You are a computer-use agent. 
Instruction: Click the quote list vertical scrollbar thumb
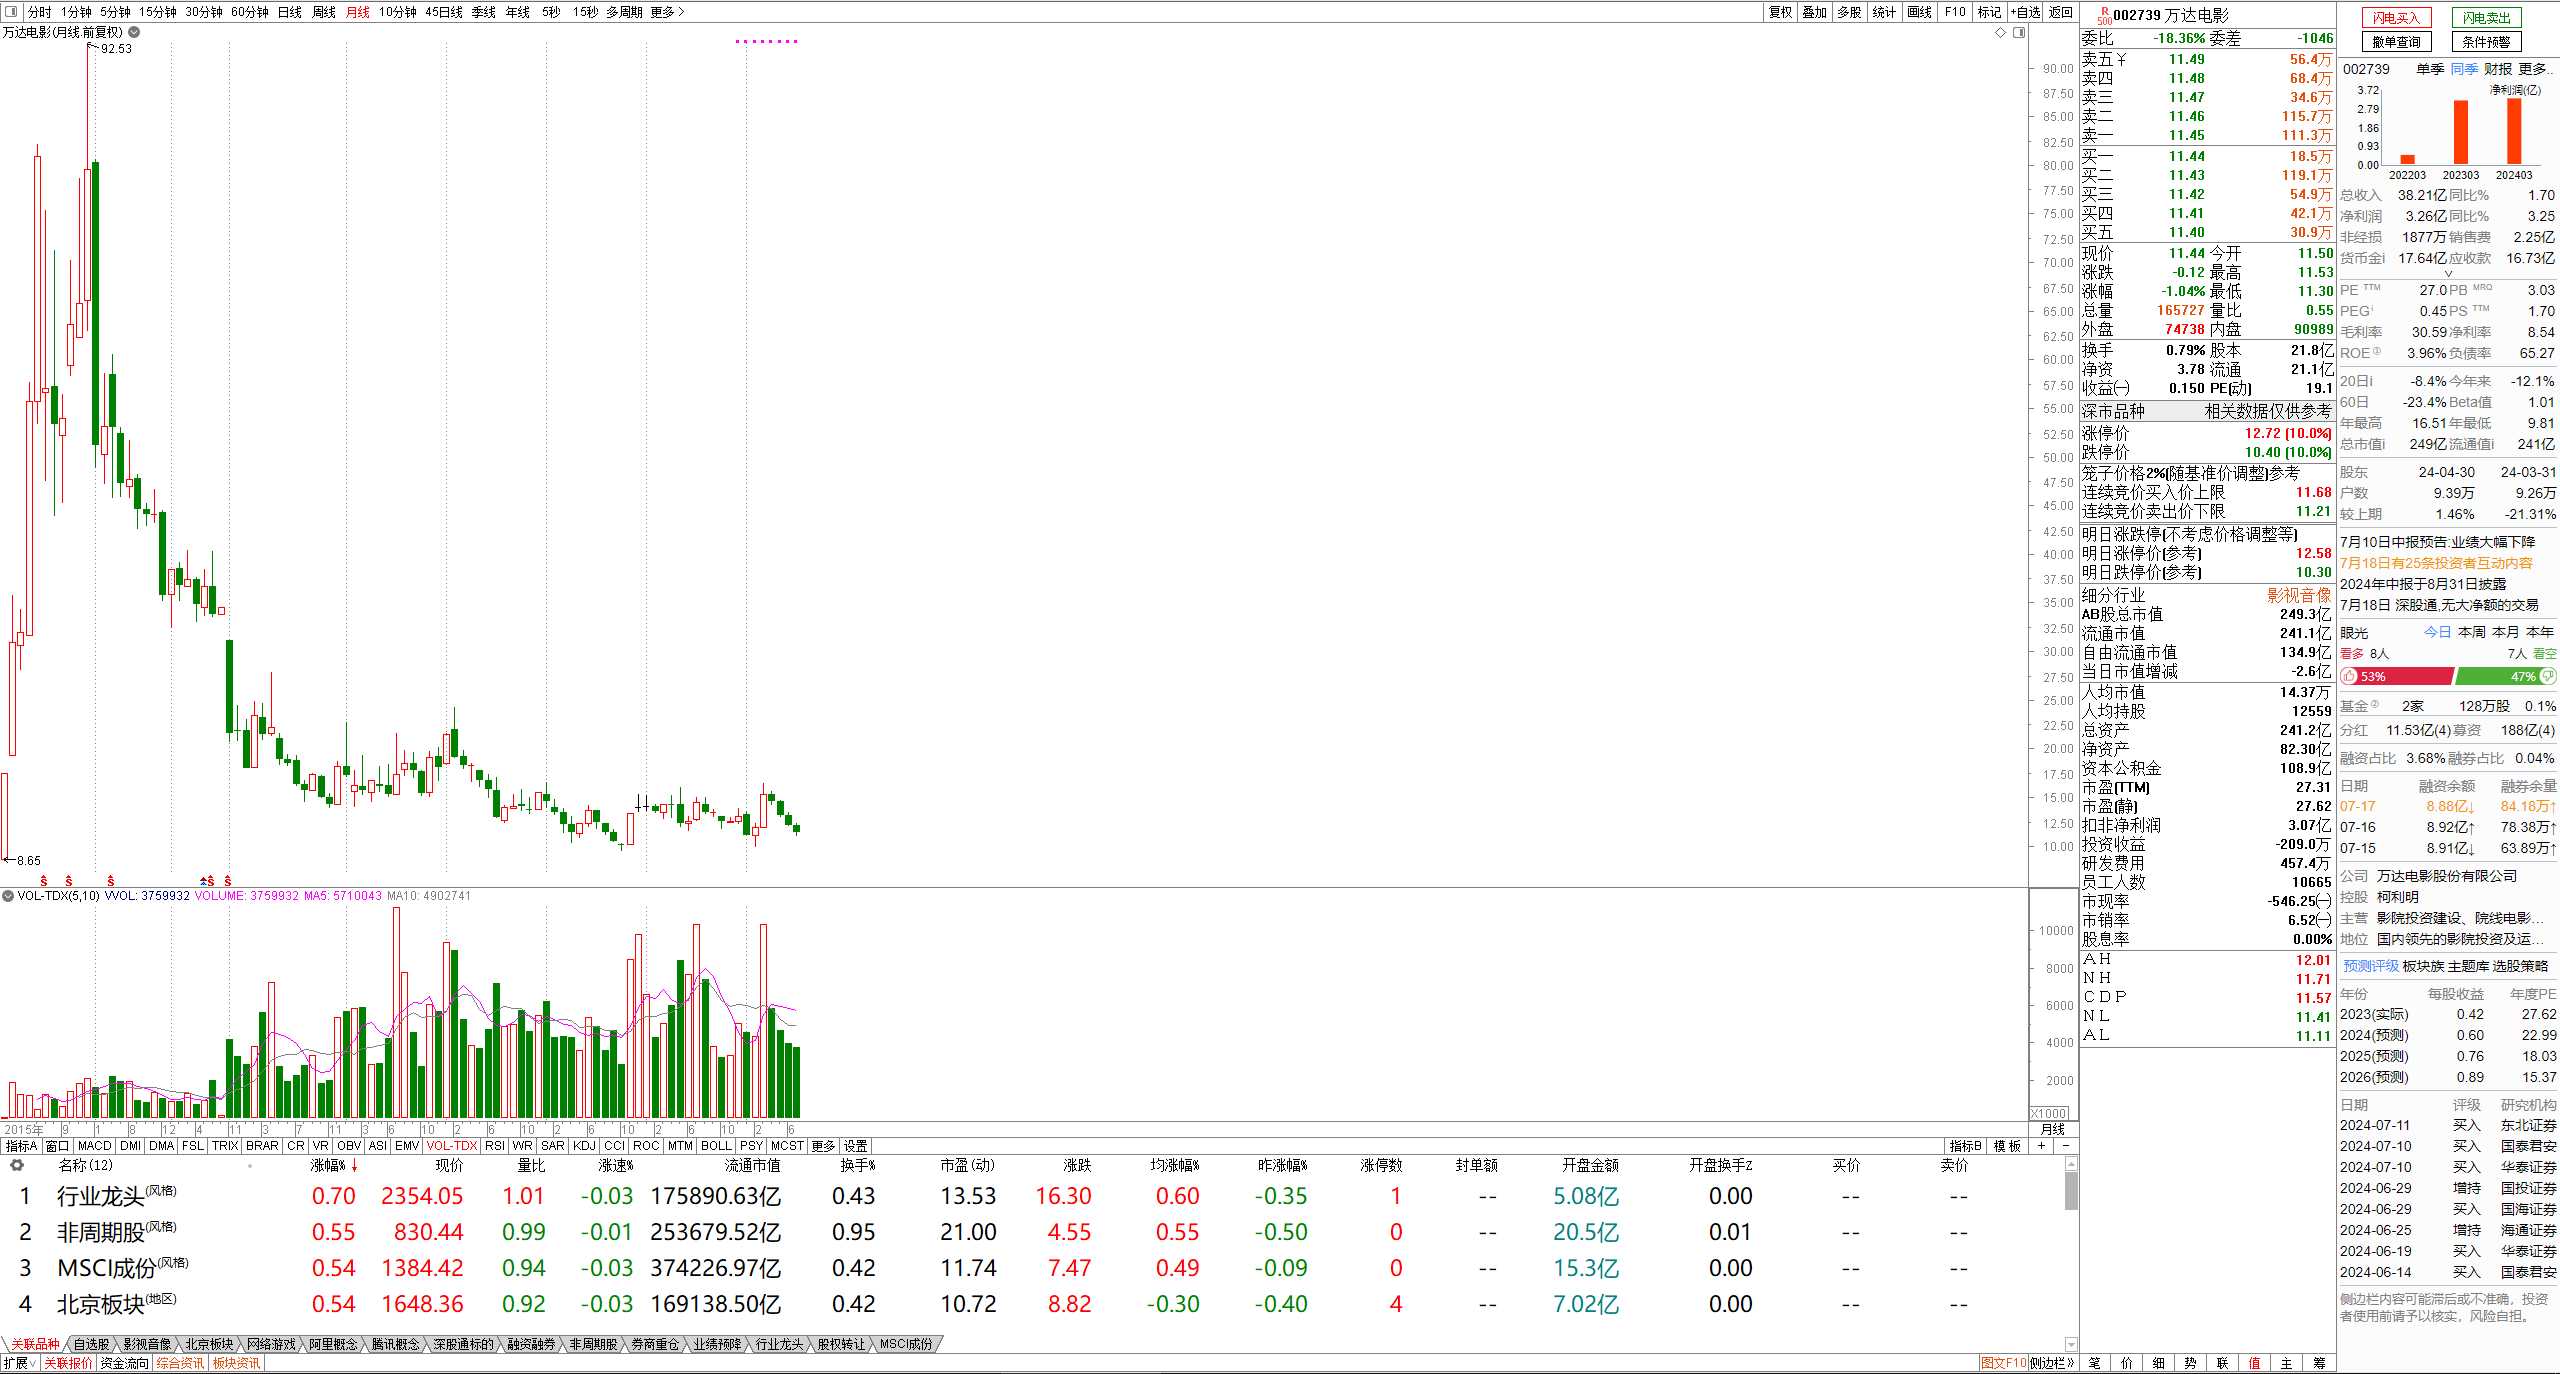pos(2071,1190)
